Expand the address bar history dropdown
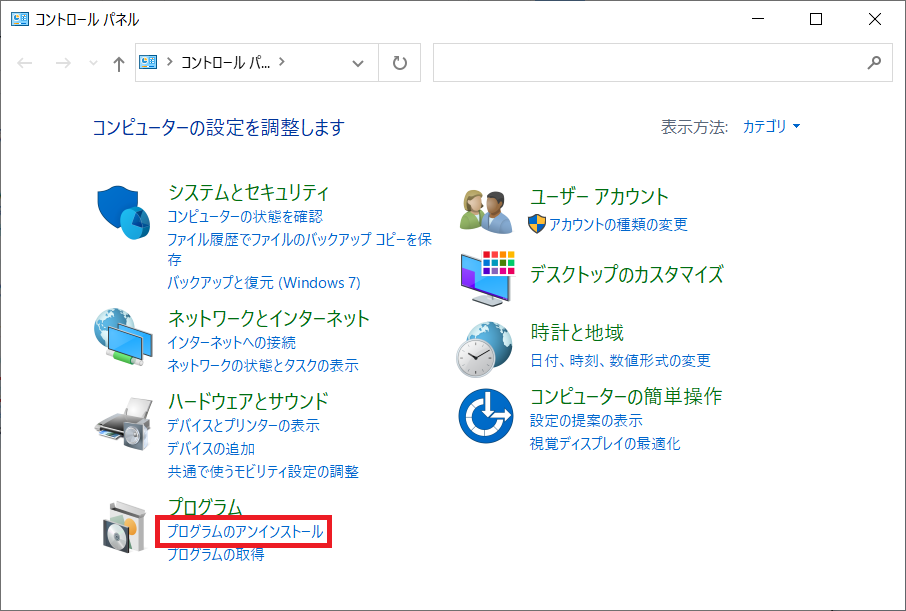Image resolution: width=906 pixels, height=611 pixels. 359,63
